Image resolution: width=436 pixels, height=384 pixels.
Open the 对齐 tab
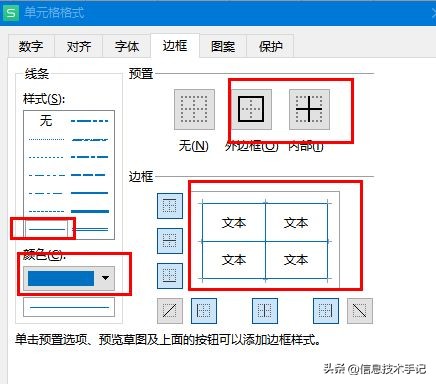[79, 46]
